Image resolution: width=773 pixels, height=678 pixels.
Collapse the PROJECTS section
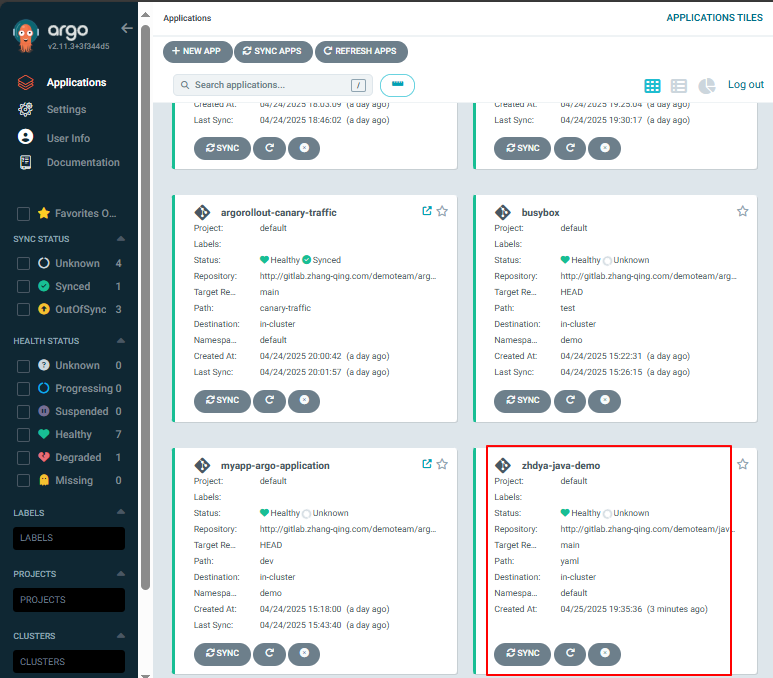(121, 573)
